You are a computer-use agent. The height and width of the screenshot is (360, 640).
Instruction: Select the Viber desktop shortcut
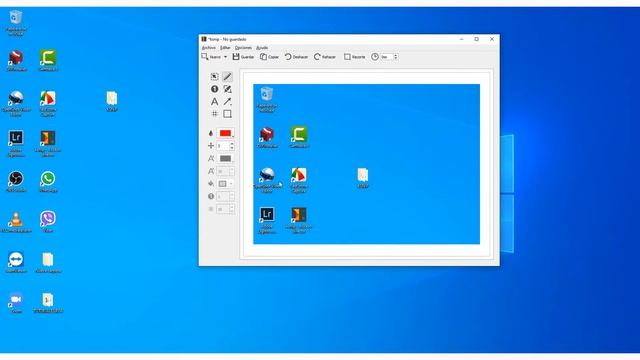coord(48,222)
